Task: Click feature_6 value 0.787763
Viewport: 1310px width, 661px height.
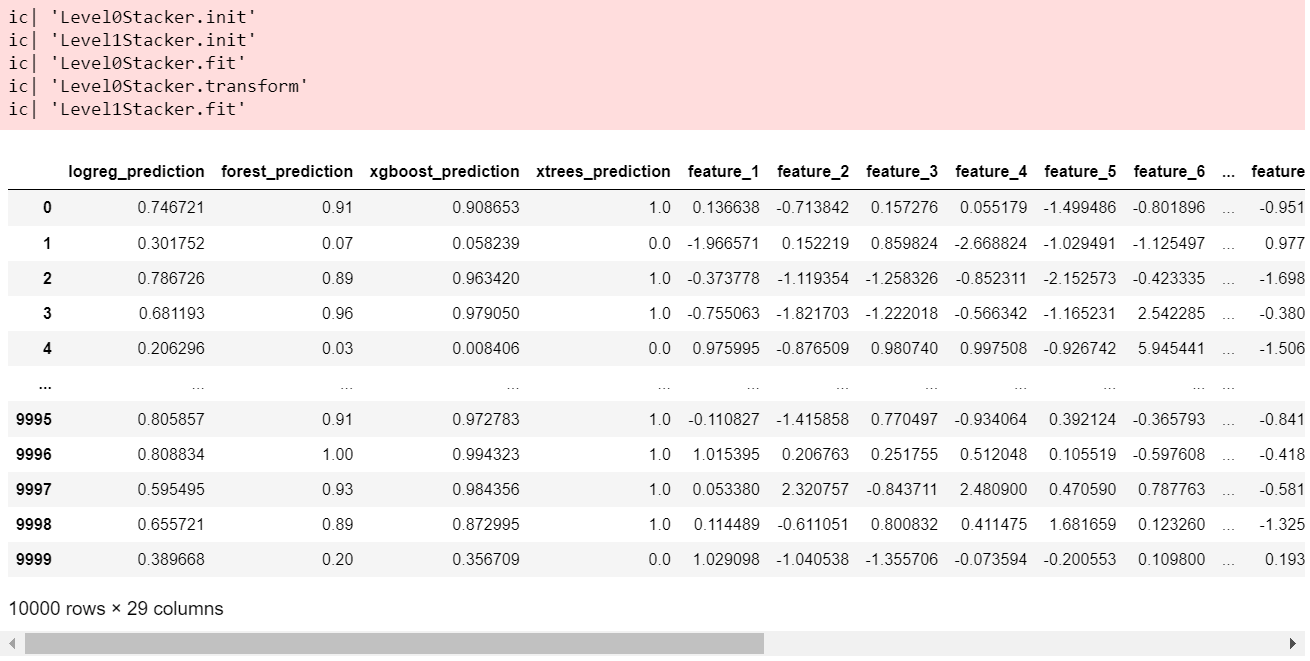Action: 1171,489
